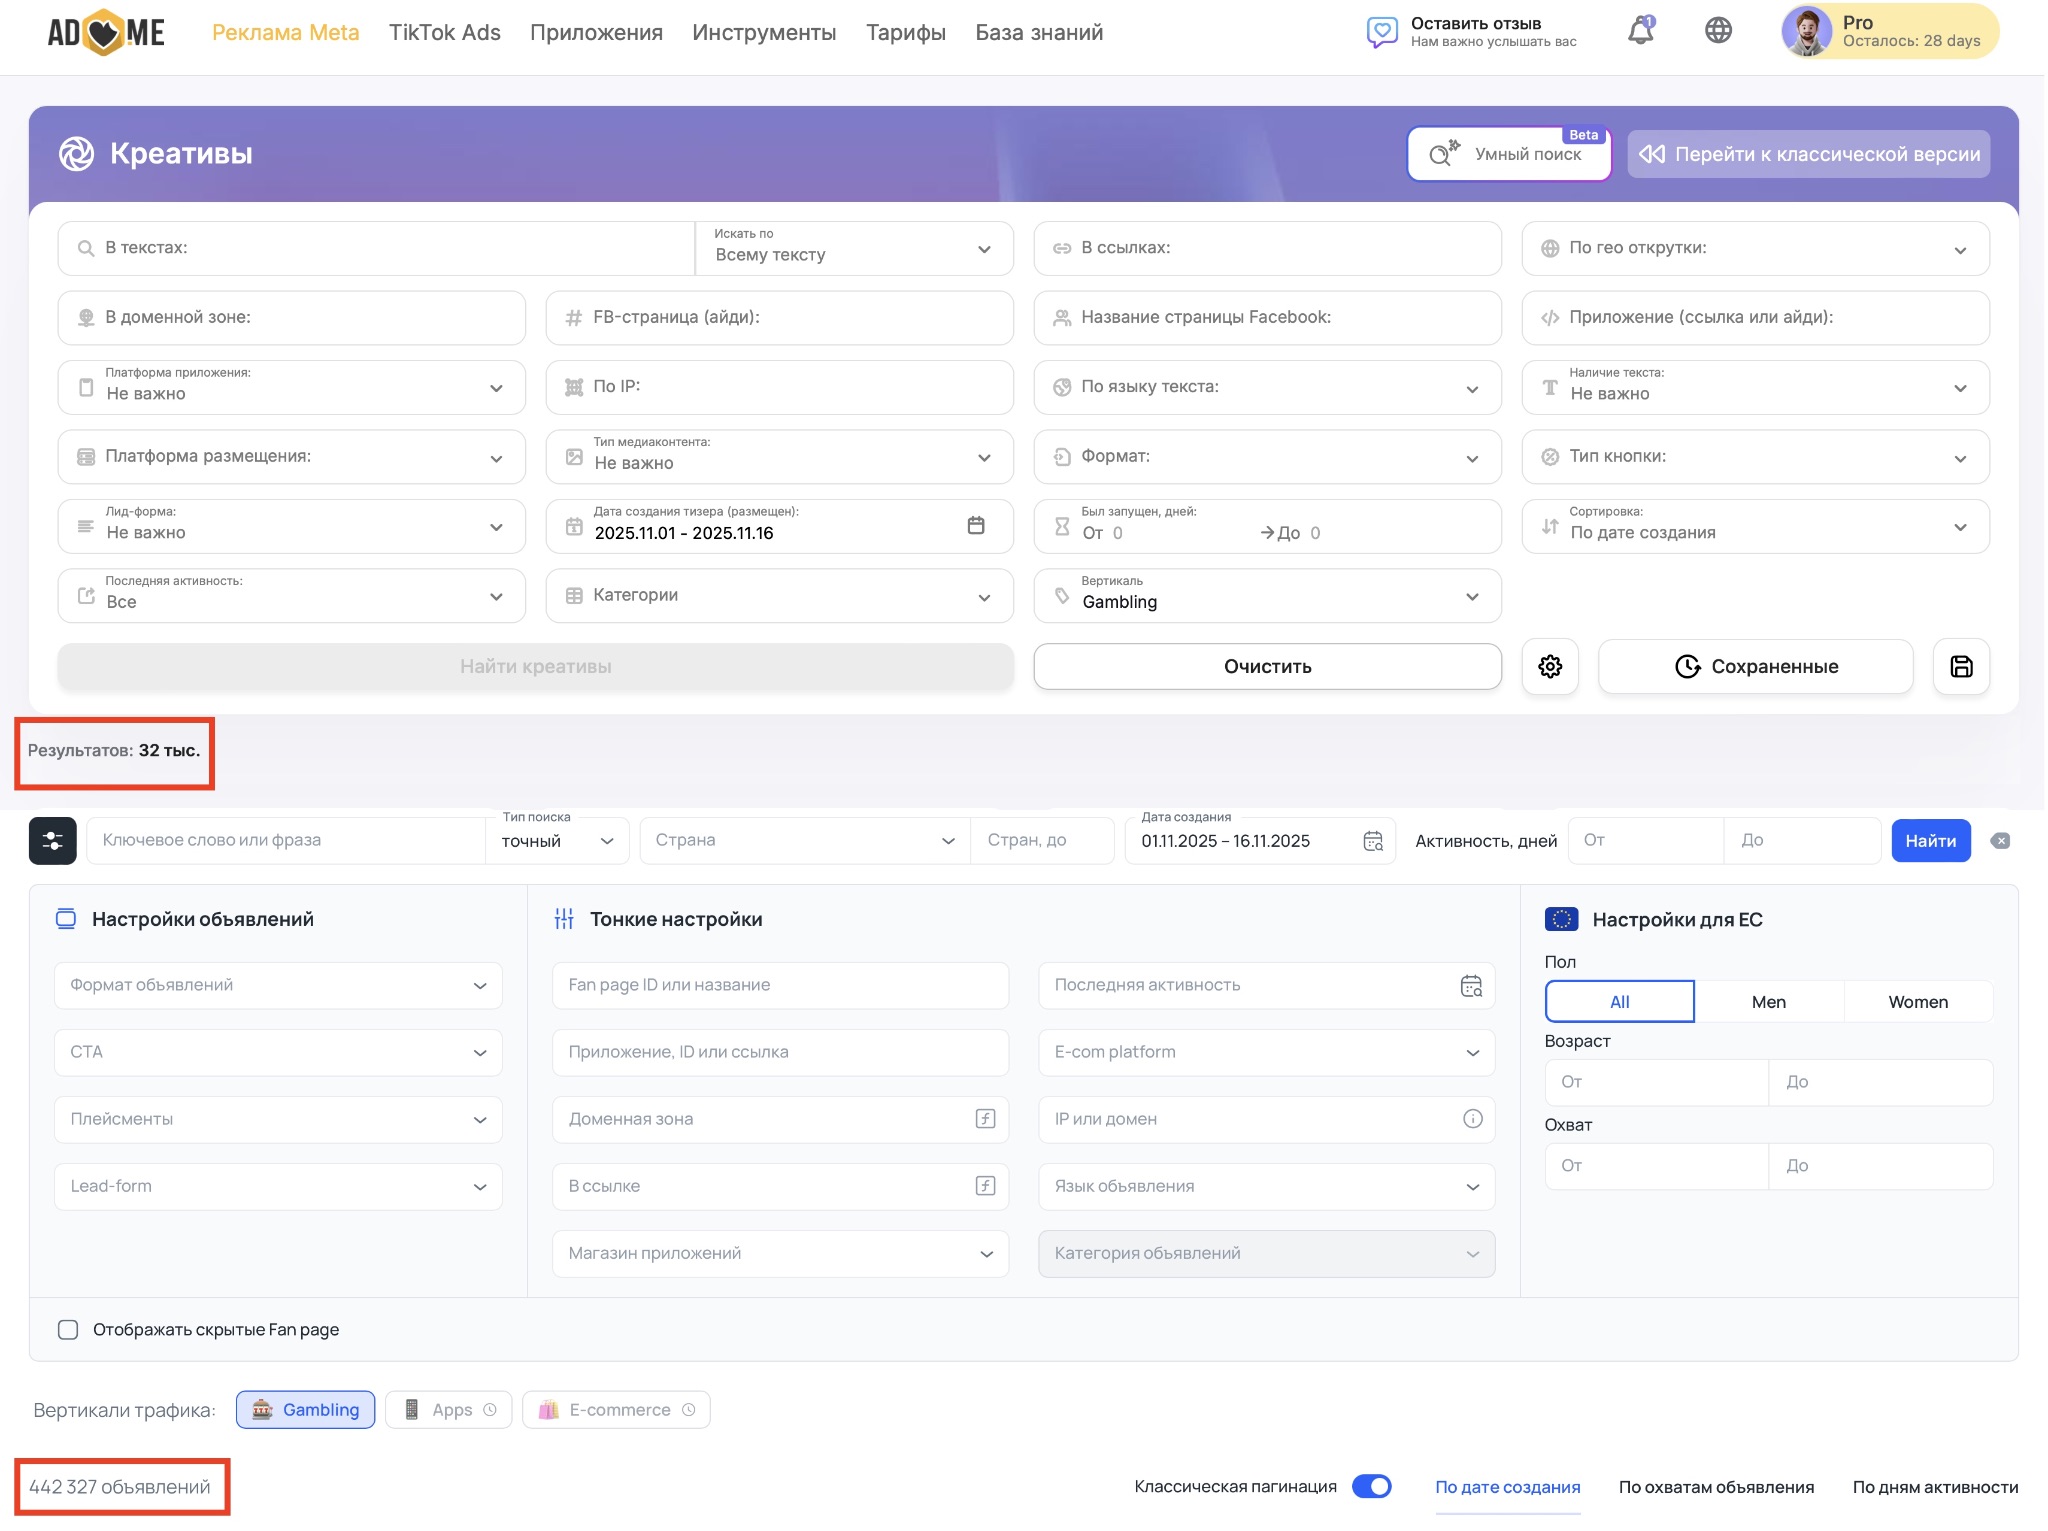This screenshot has width=2048, height=1531.
Task: Open filter settings gear icon
Action: point(1550,666)
